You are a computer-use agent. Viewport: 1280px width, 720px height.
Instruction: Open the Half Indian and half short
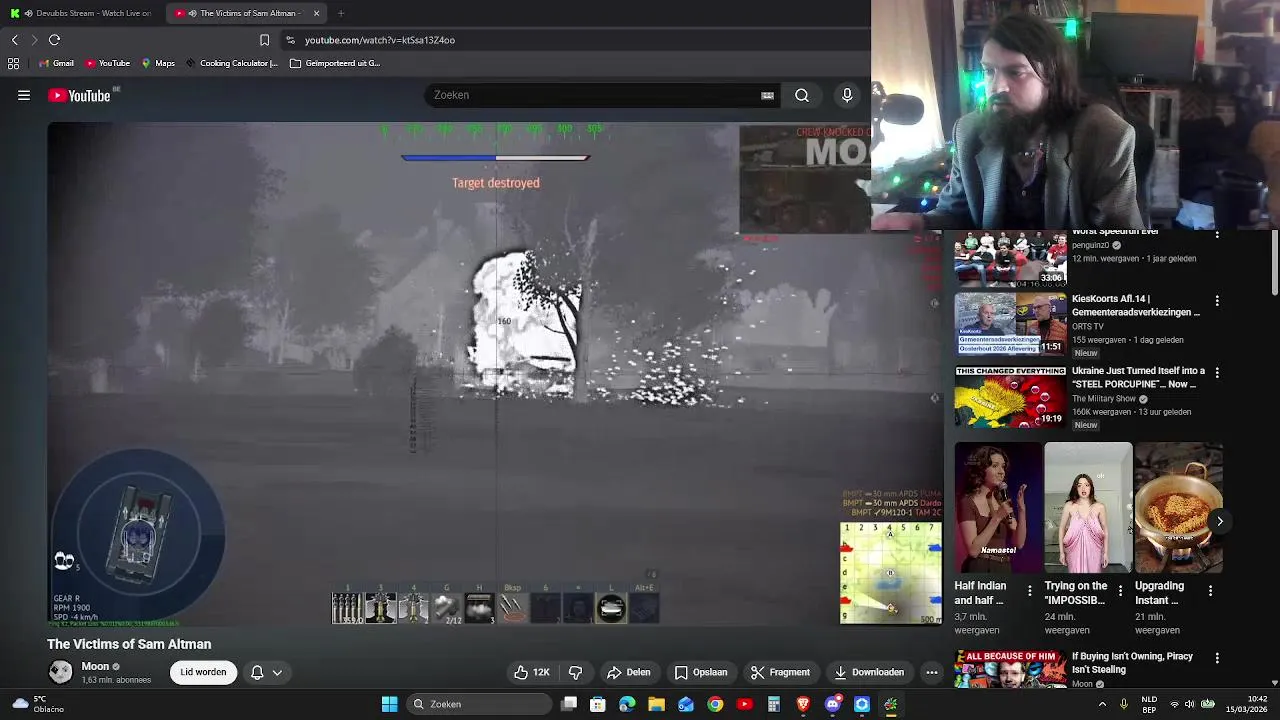[998, 507]
